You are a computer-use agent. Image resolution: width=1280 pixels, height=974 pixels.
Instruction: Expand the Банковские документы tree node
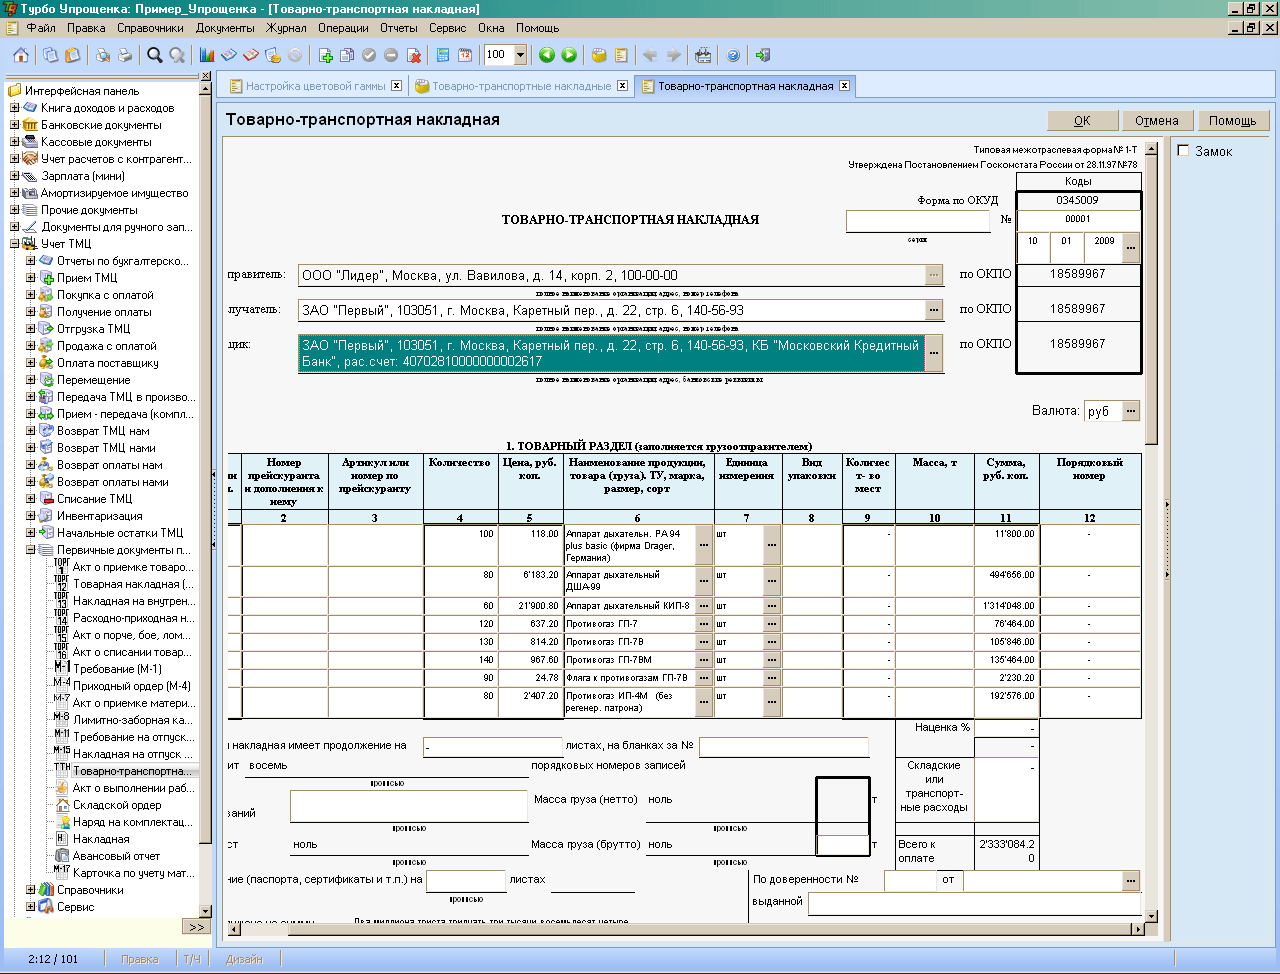[x=14, y=125]
